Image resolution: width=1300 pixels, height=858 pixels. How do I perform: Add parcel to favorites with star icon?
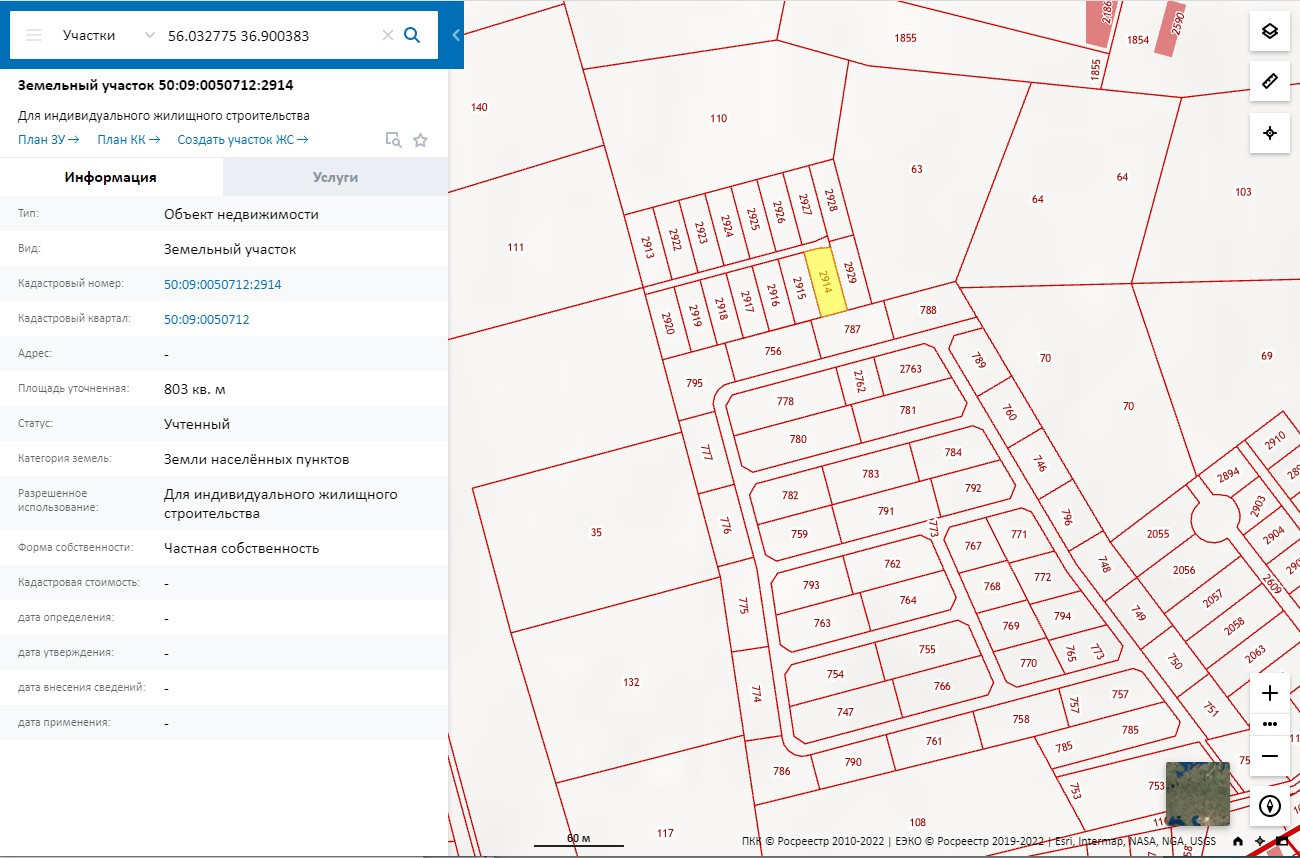420,140
